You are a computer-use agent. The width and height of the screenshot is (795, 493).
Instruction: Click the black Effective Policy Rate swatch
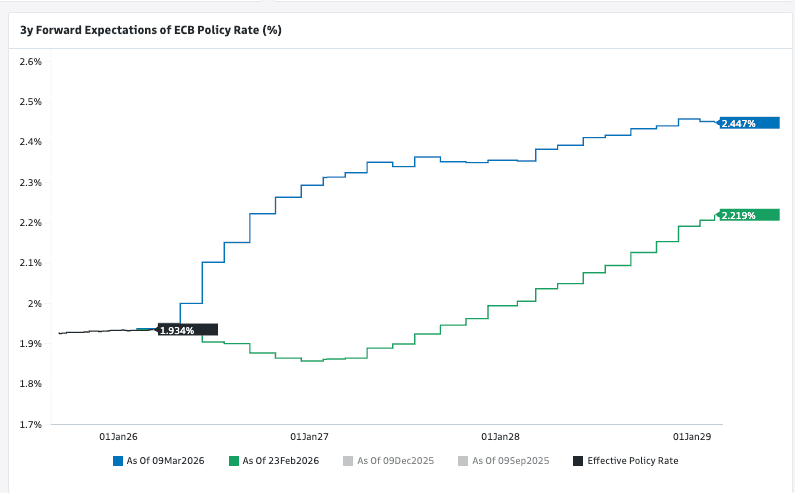click(577, 461)
